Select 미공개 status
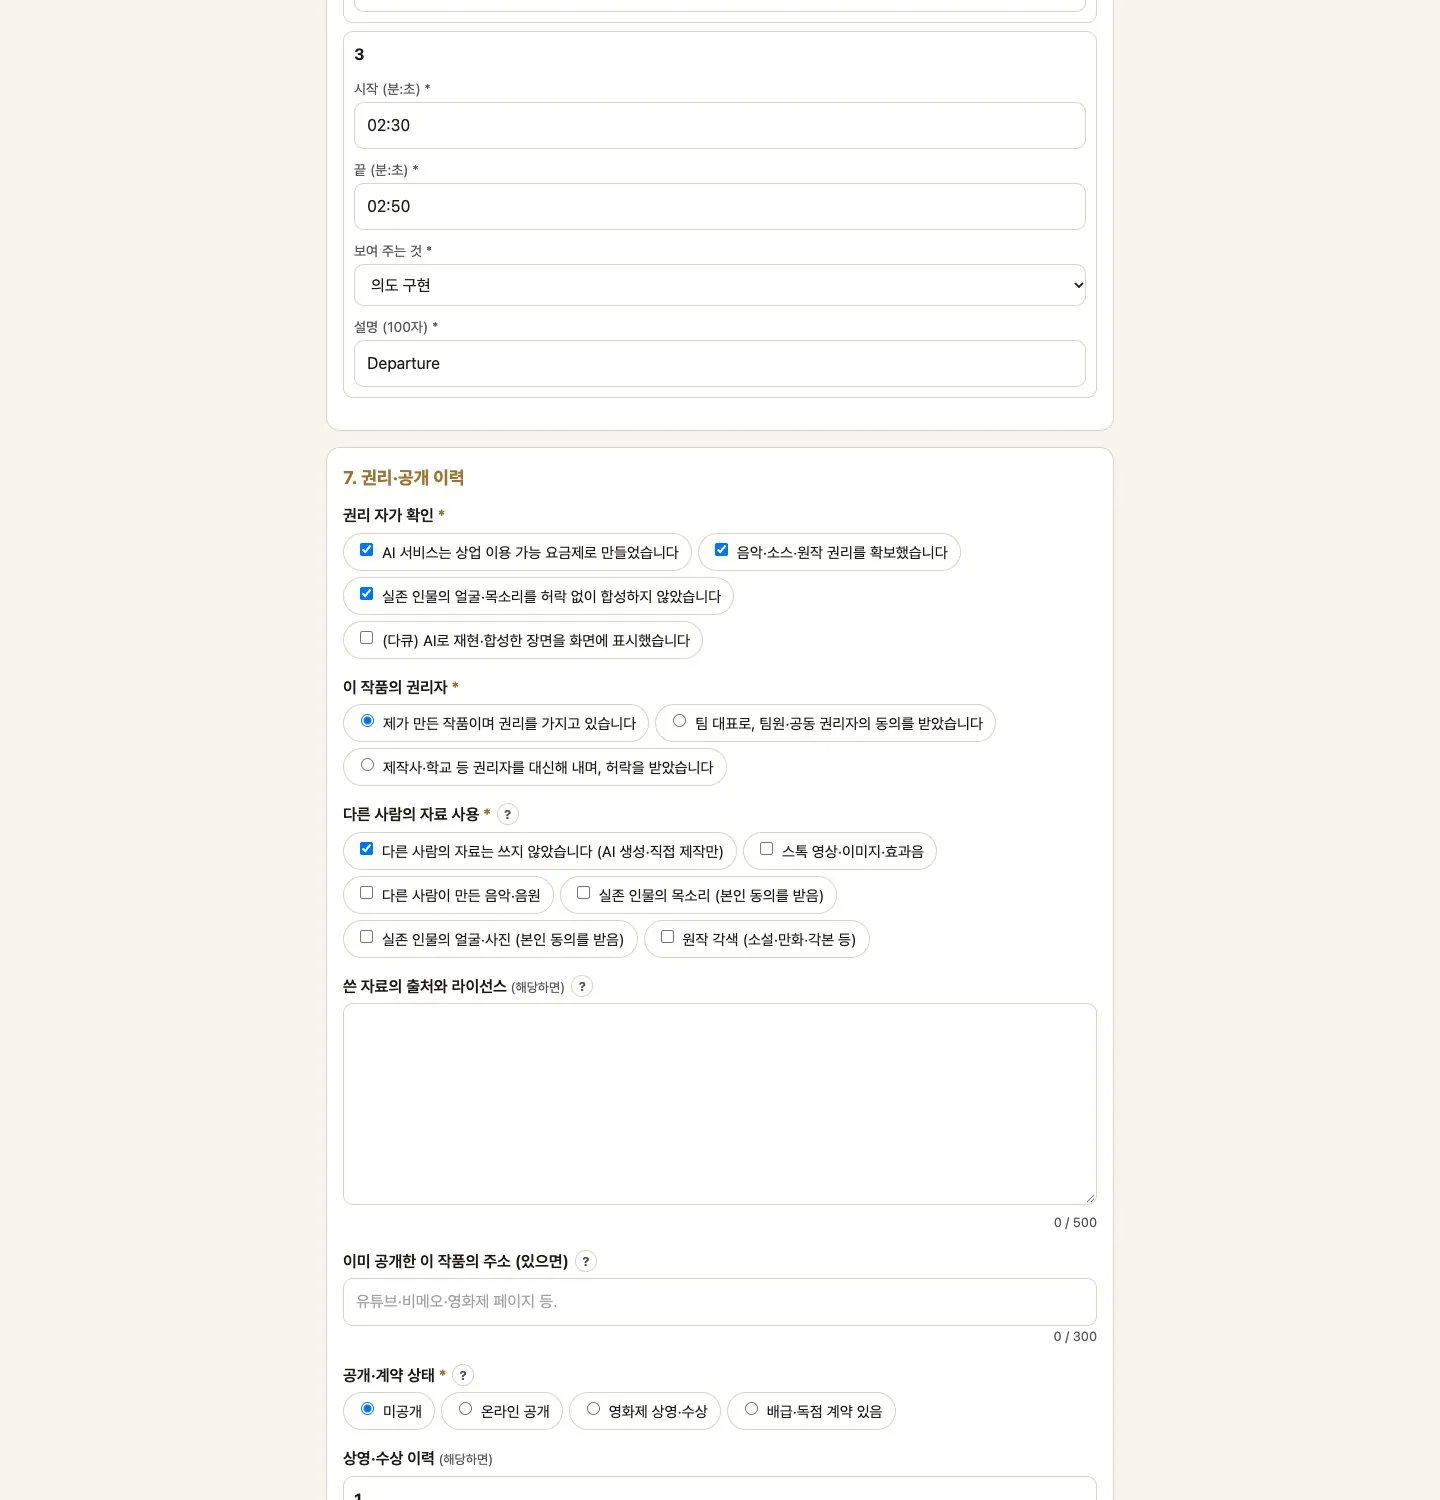This screenshot has width=1440, height=1500. [x=368, y=1409]
